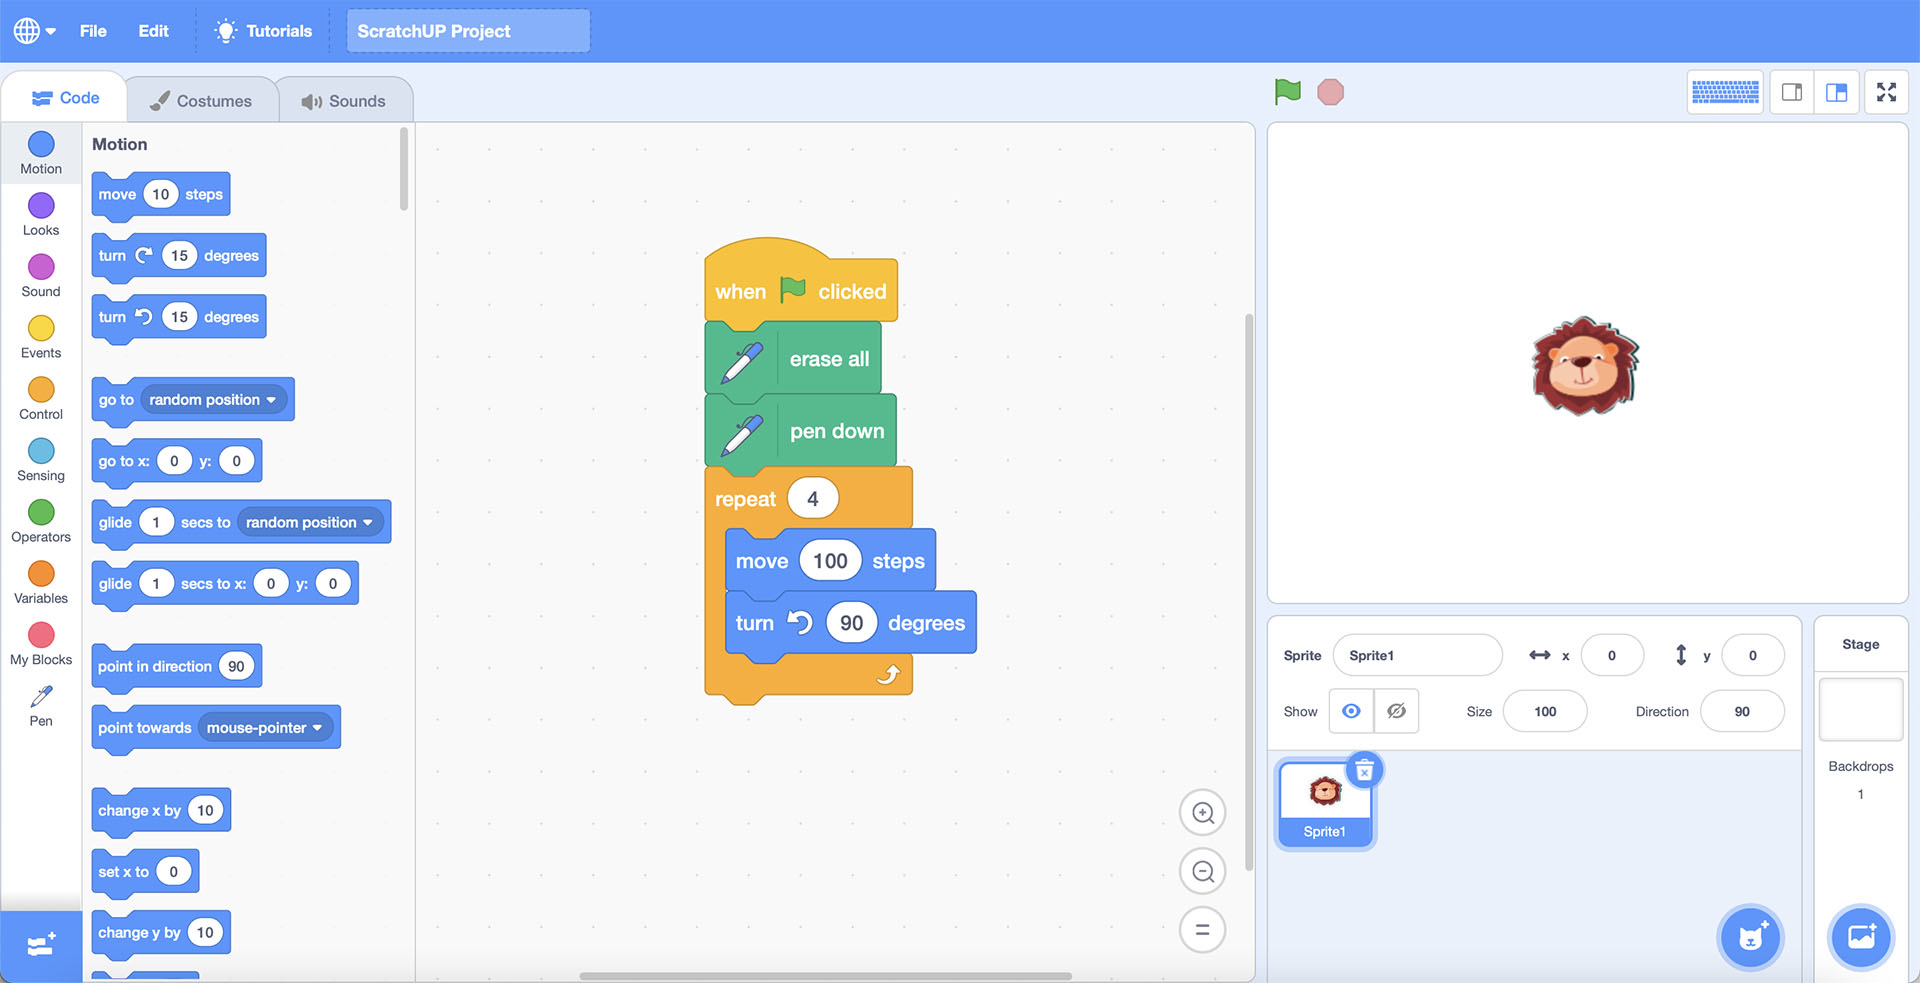1920x983 pixels.
Task: Select the Looks purple color category
Action: 41,214
